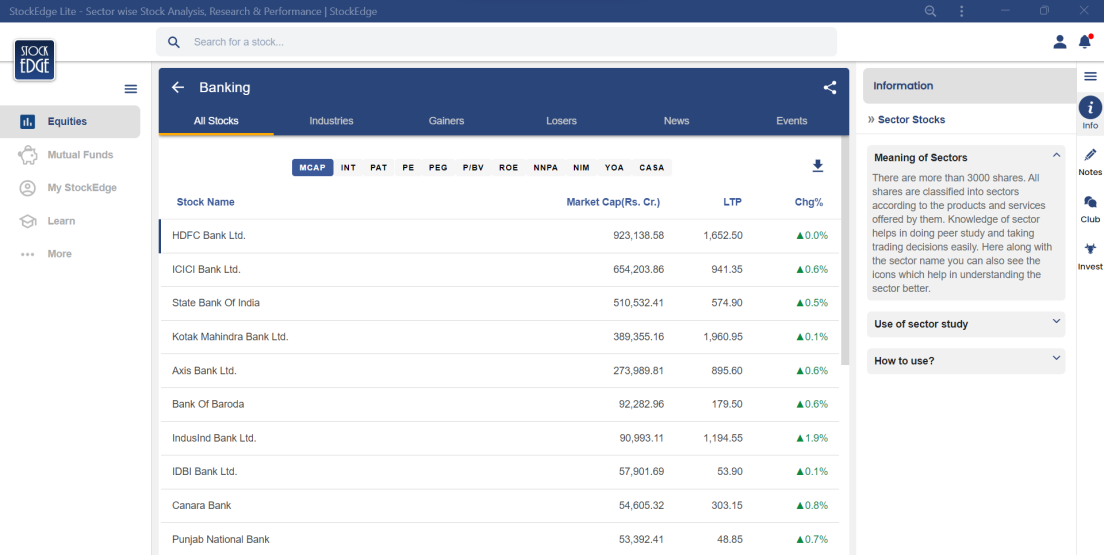Viewport: 1104px width, 555px height.
Task: Toggle the left sidebar hamburger menu
Action: (x=130, y=89)
